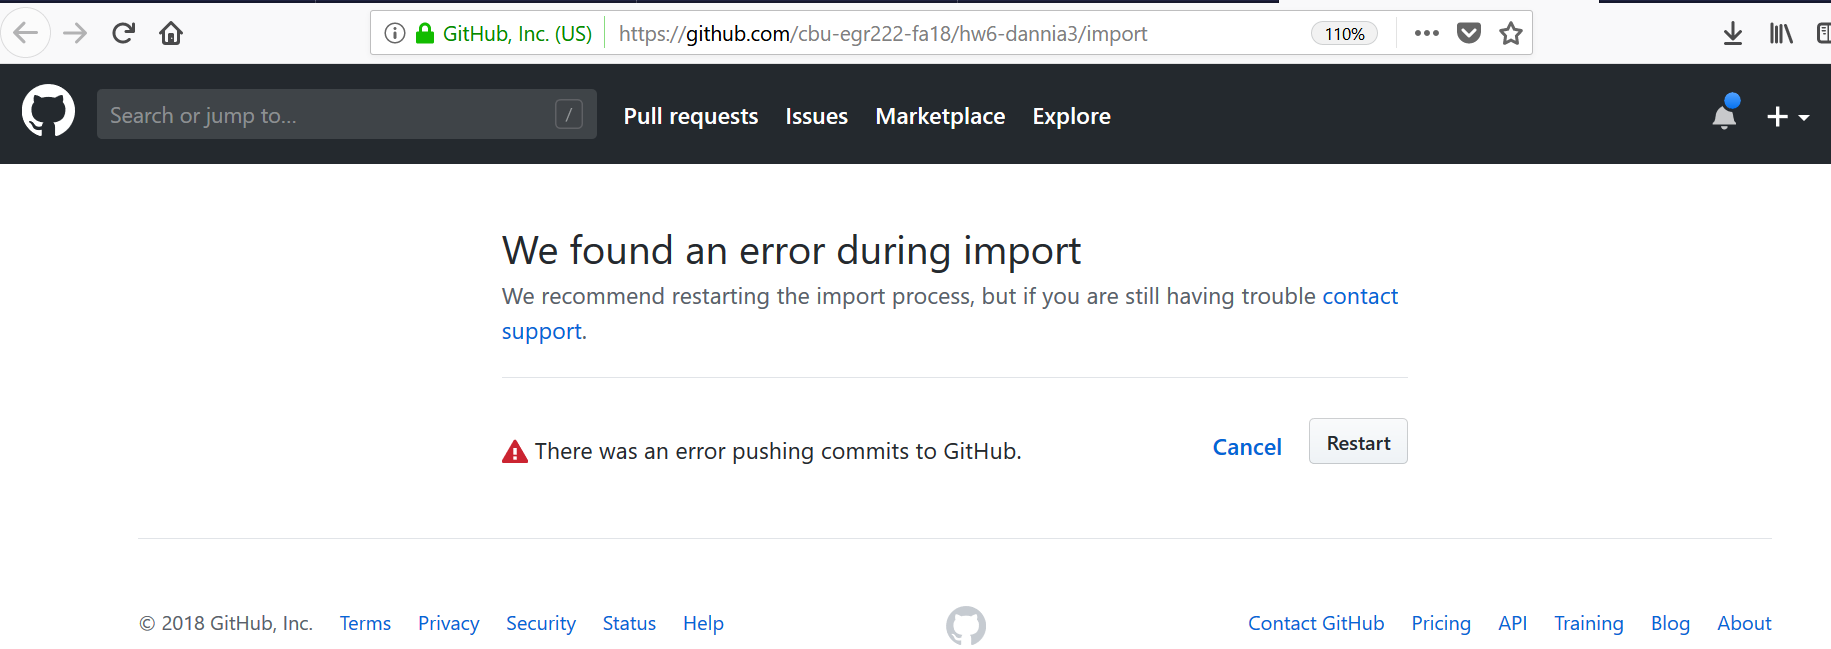Click the GitHub octocat logo
This screenshot has height=649, width=1831.
48,111
